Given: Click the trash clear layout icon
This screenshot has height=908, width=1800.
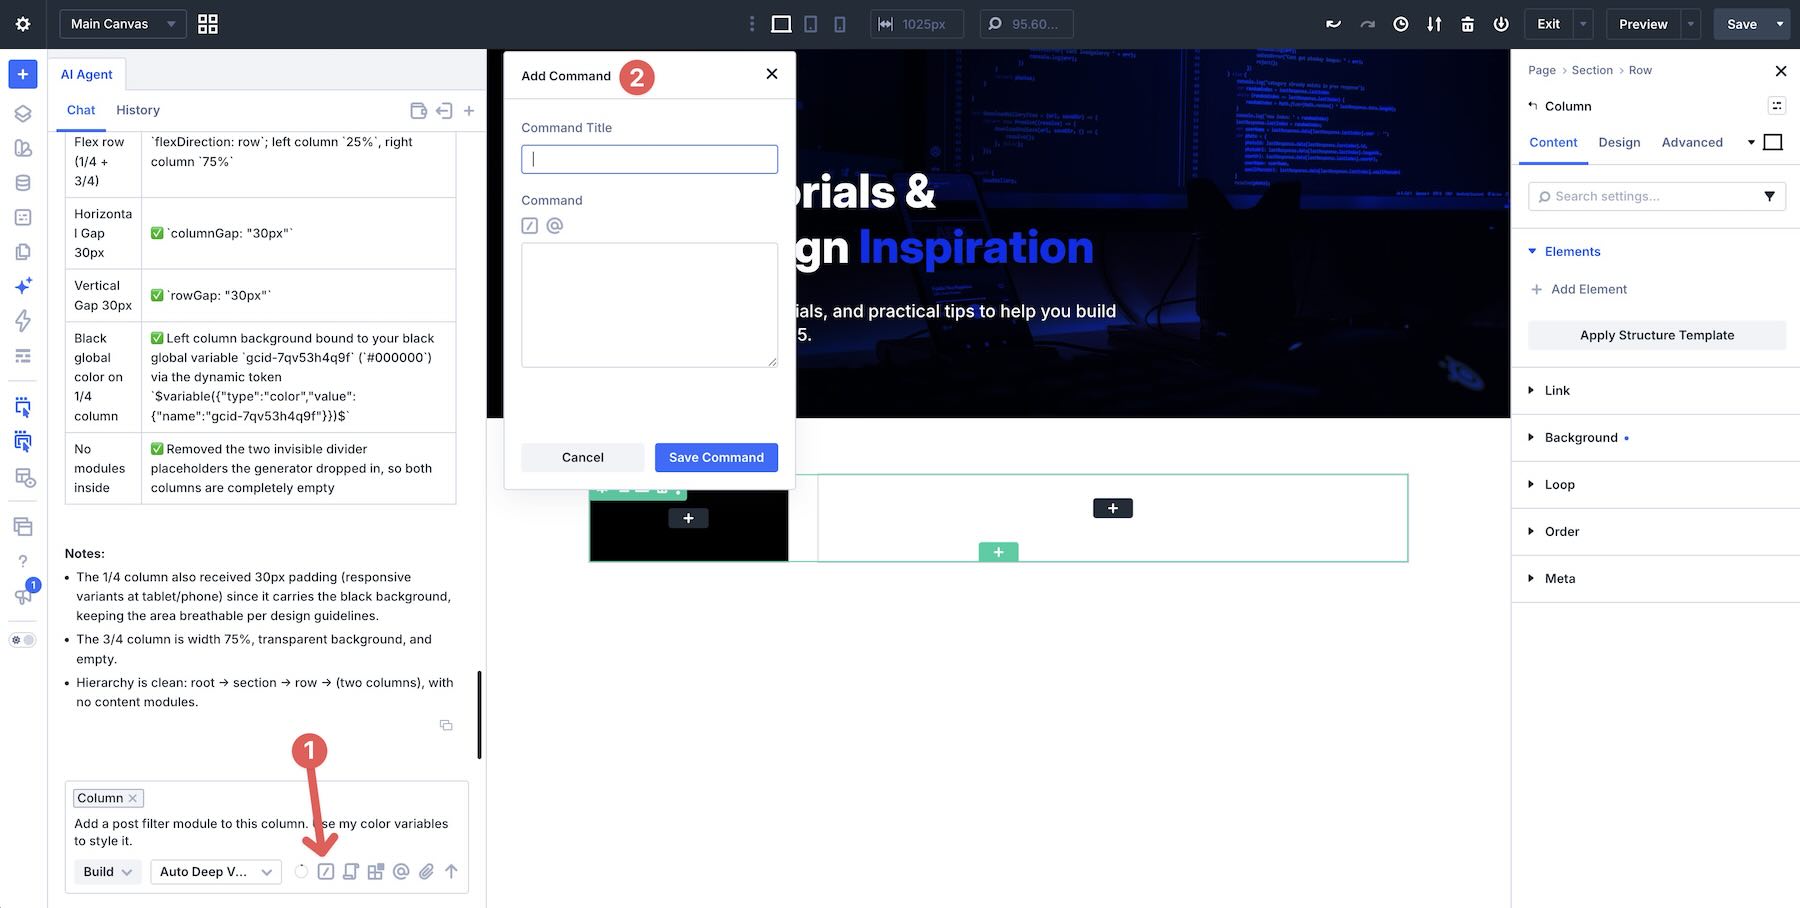Looking at the screenshot, I should [1468, 24].
